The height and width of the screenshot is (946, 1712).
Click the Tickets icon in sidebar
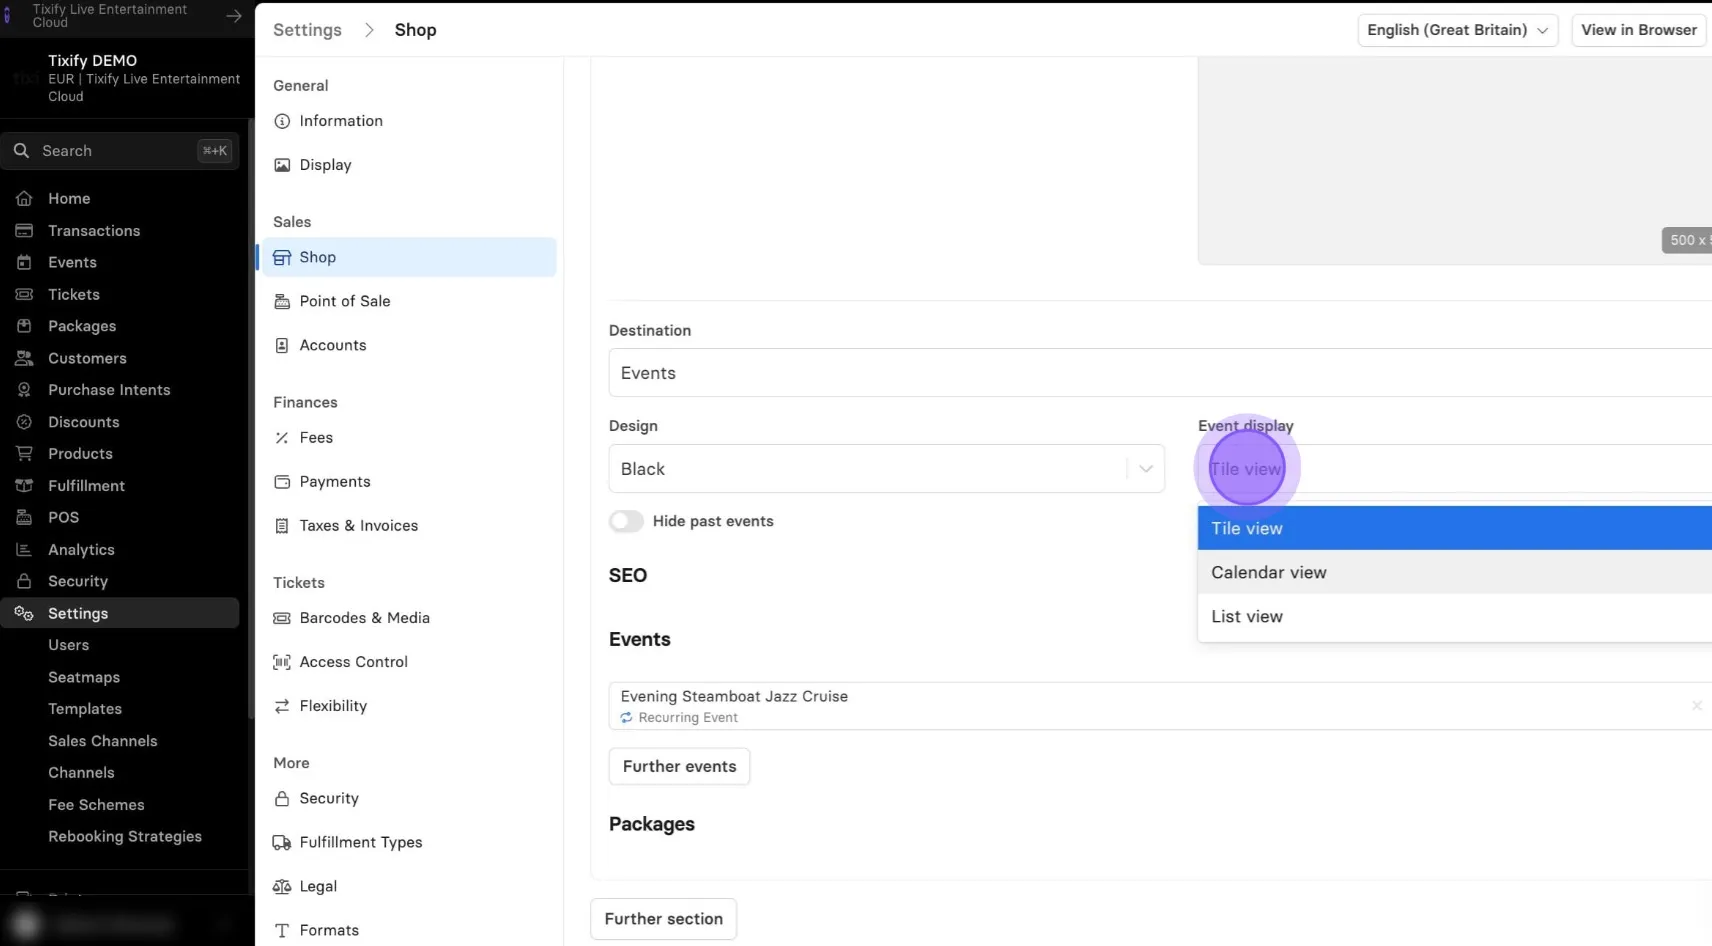[x=24, y=295]
